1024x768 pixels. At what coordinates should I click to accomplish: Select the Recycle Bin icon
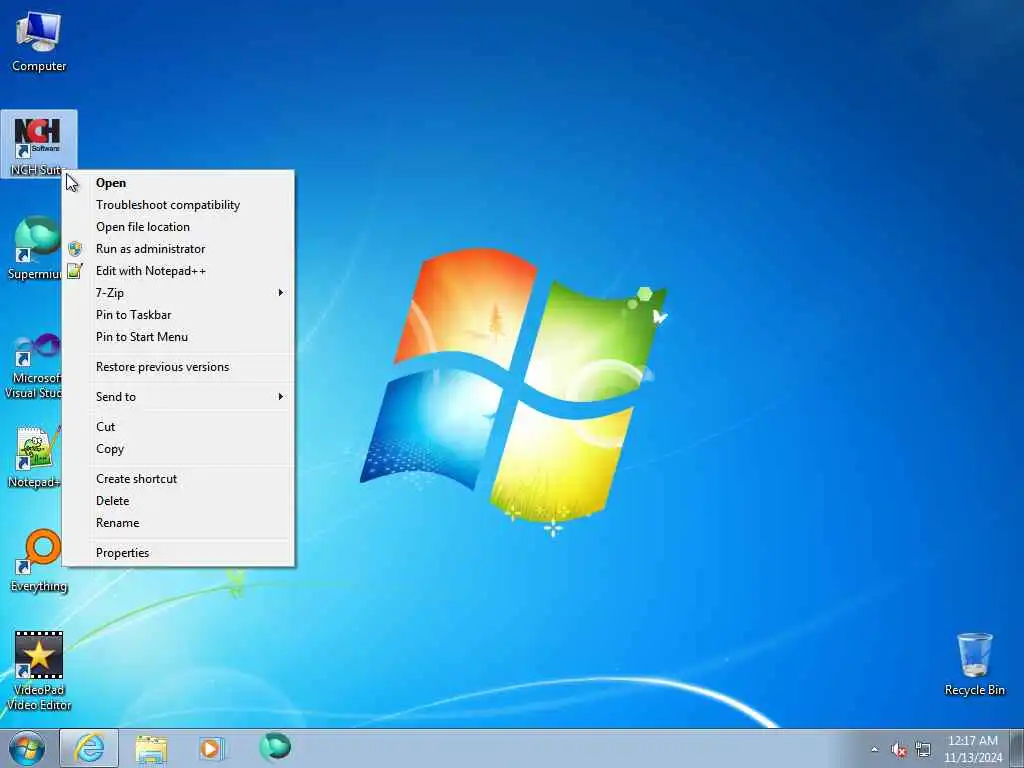tap(974, 664)
